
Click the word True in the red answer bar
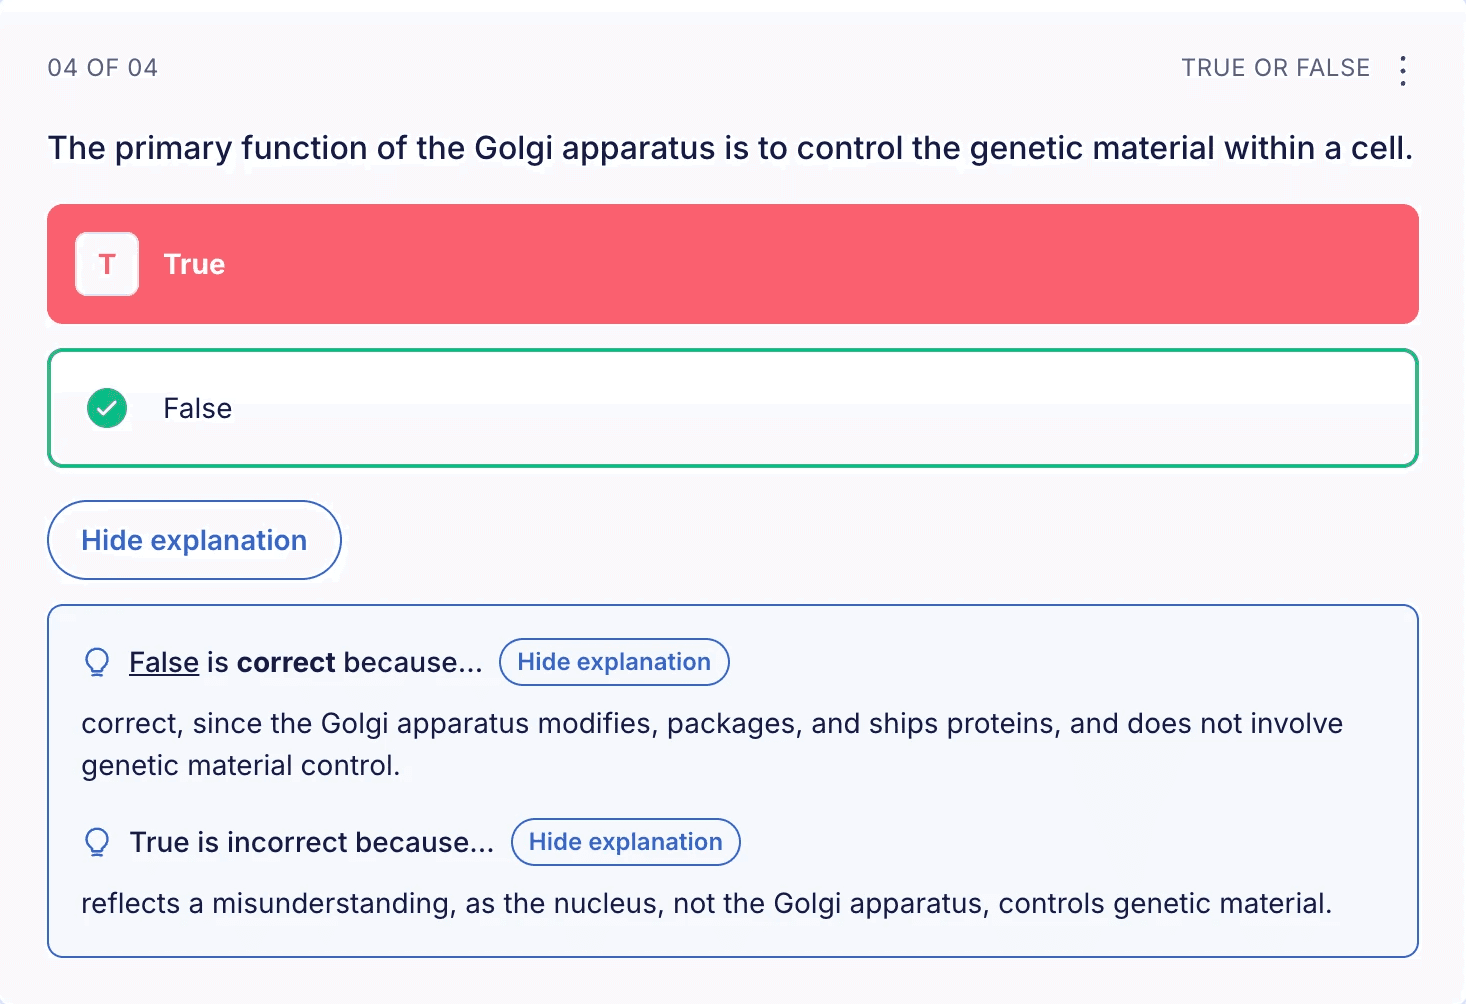tap(194, 264)
